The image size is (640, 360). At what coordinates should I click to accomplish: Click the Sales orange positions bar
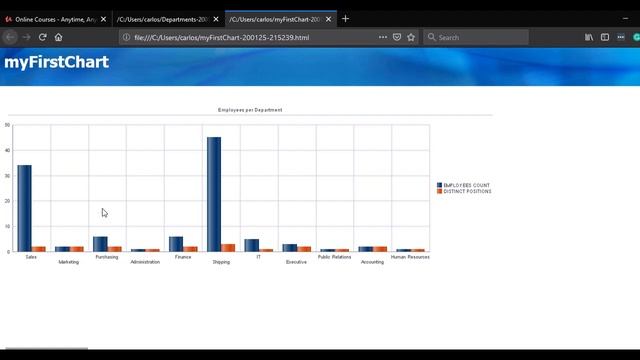point(38,249)
